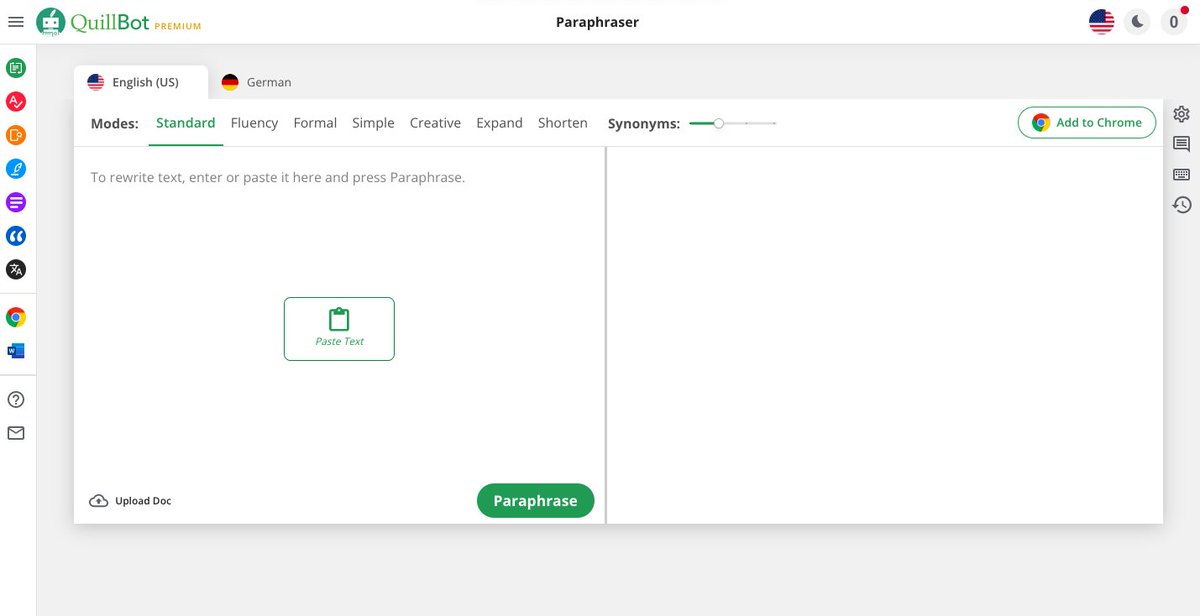Select Fluency mode

coord(254,123)
